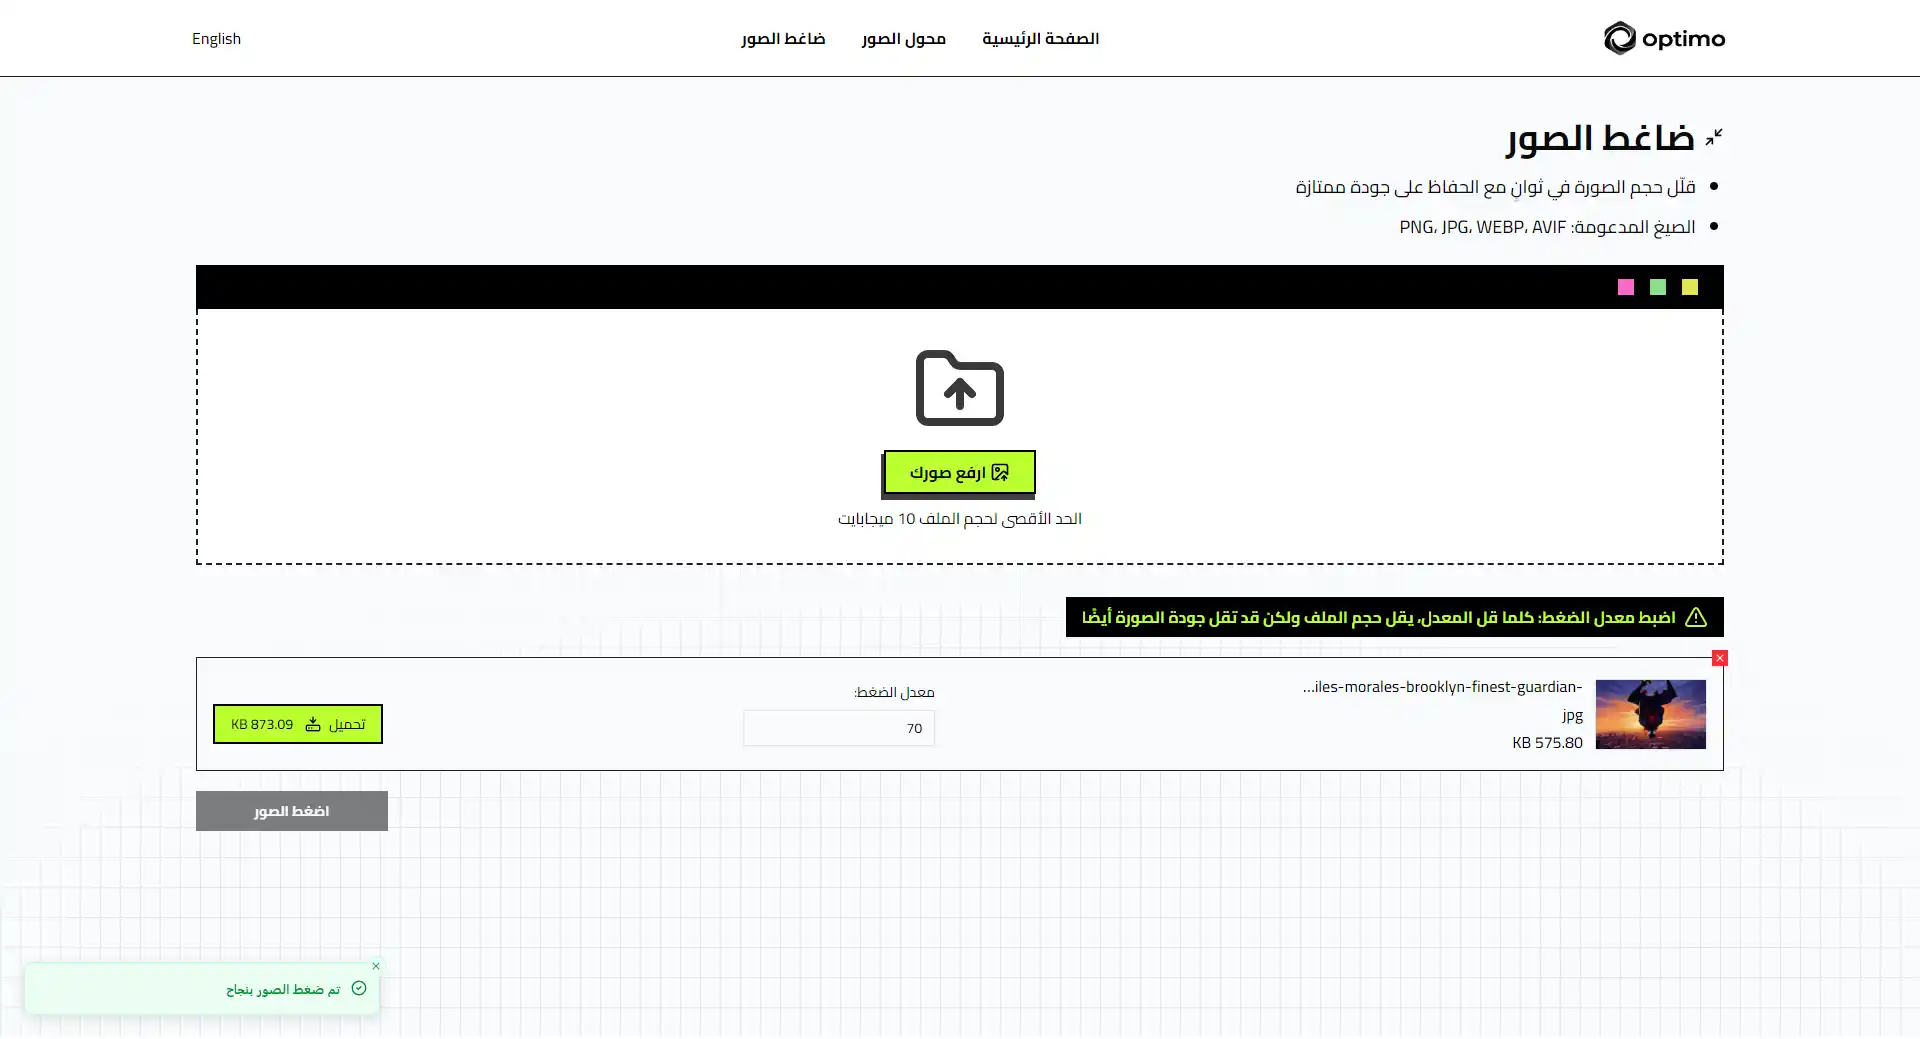Select the green color swatch
The width and height of the screenshot is (1920, 1039).
(1658, 287)
